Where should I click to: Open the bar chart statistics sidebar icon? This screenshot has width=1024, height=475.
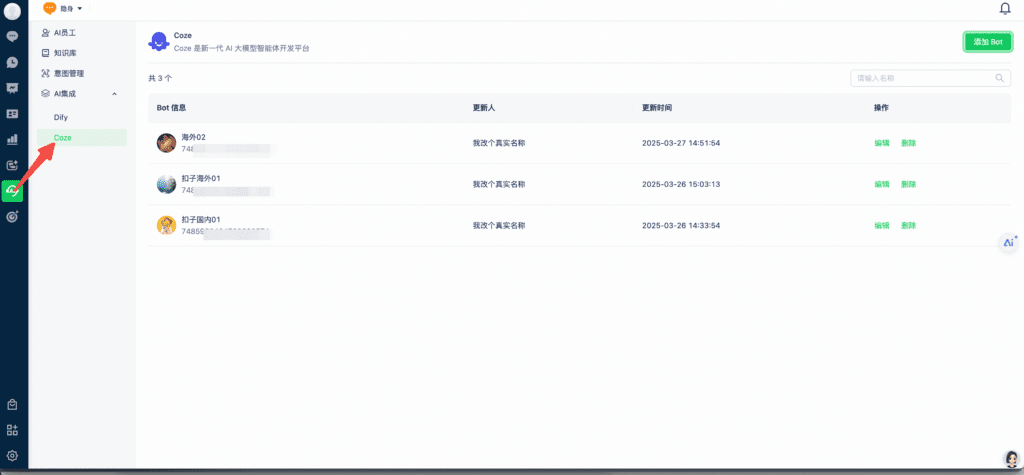click(12, 139)
